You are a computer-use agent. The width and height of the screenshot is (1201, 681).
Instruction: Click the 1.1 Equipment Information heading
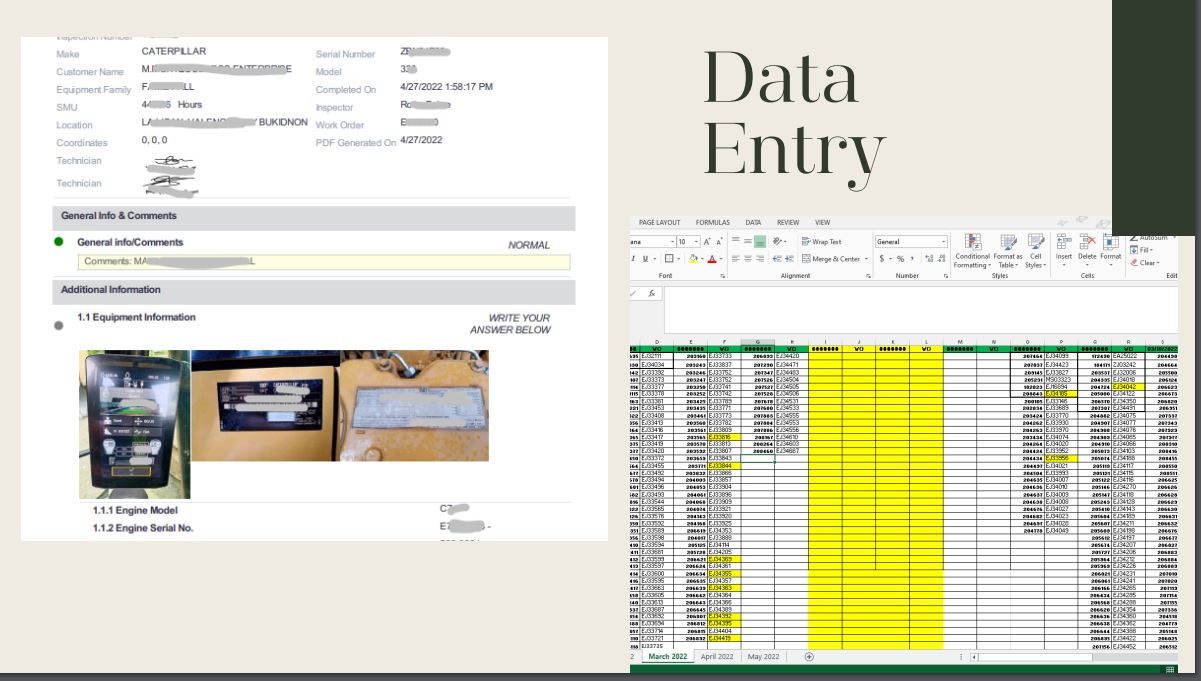137,317
